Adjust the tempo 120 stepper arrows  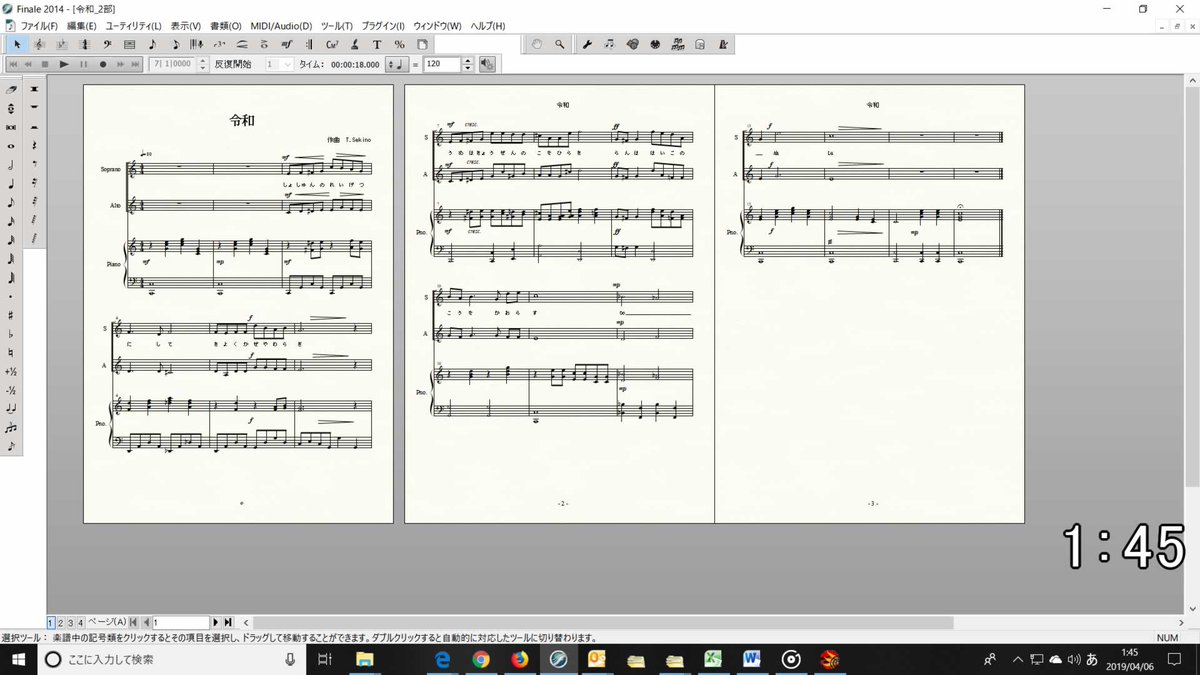pyautogui.click(x=468, y=64)
